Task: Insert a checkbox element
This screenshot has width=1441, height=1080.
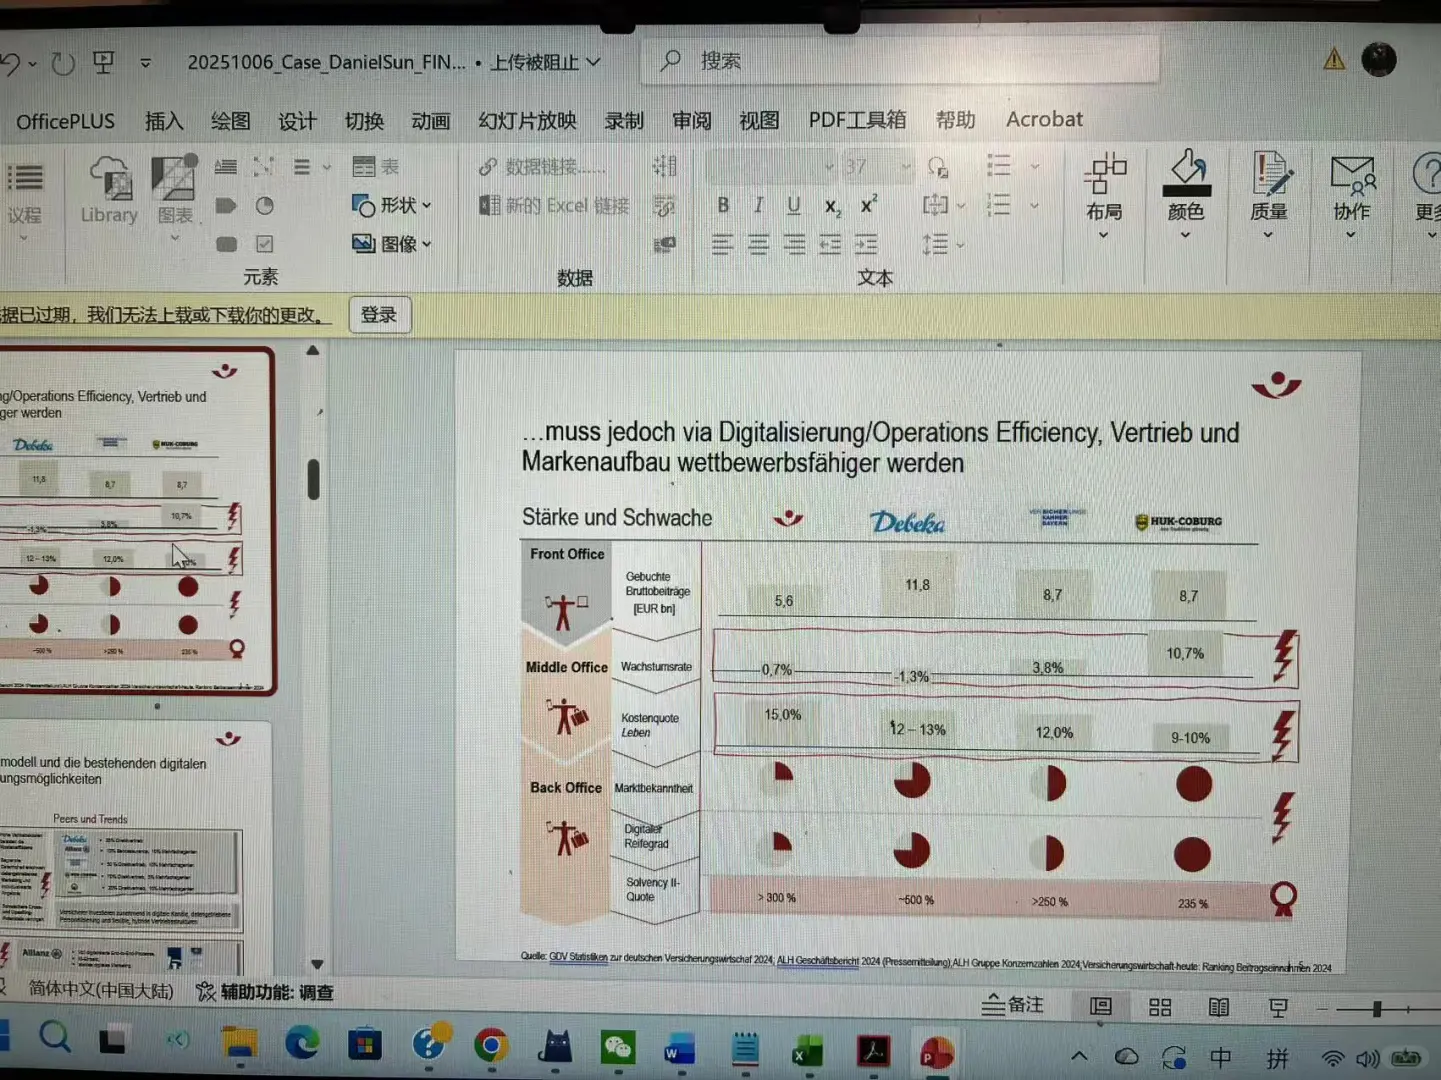Action: pos(265,244)
